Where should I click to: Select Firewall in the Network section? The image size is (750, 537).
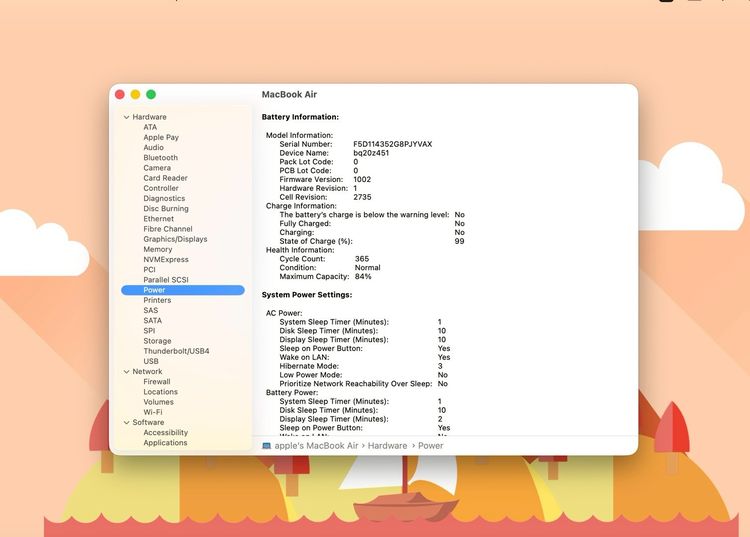click(157, 382)
